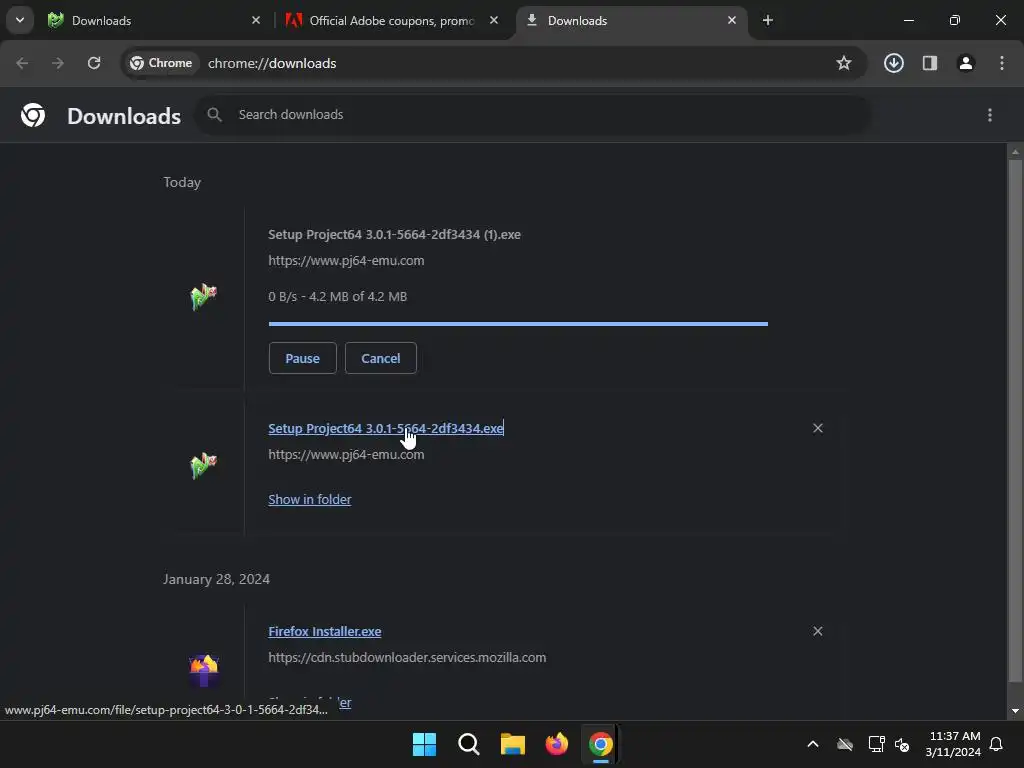Viewport: 1024px width, 768px height.
Task: Remove Setup Project64 entry from list
Action: tap(818, 428)
